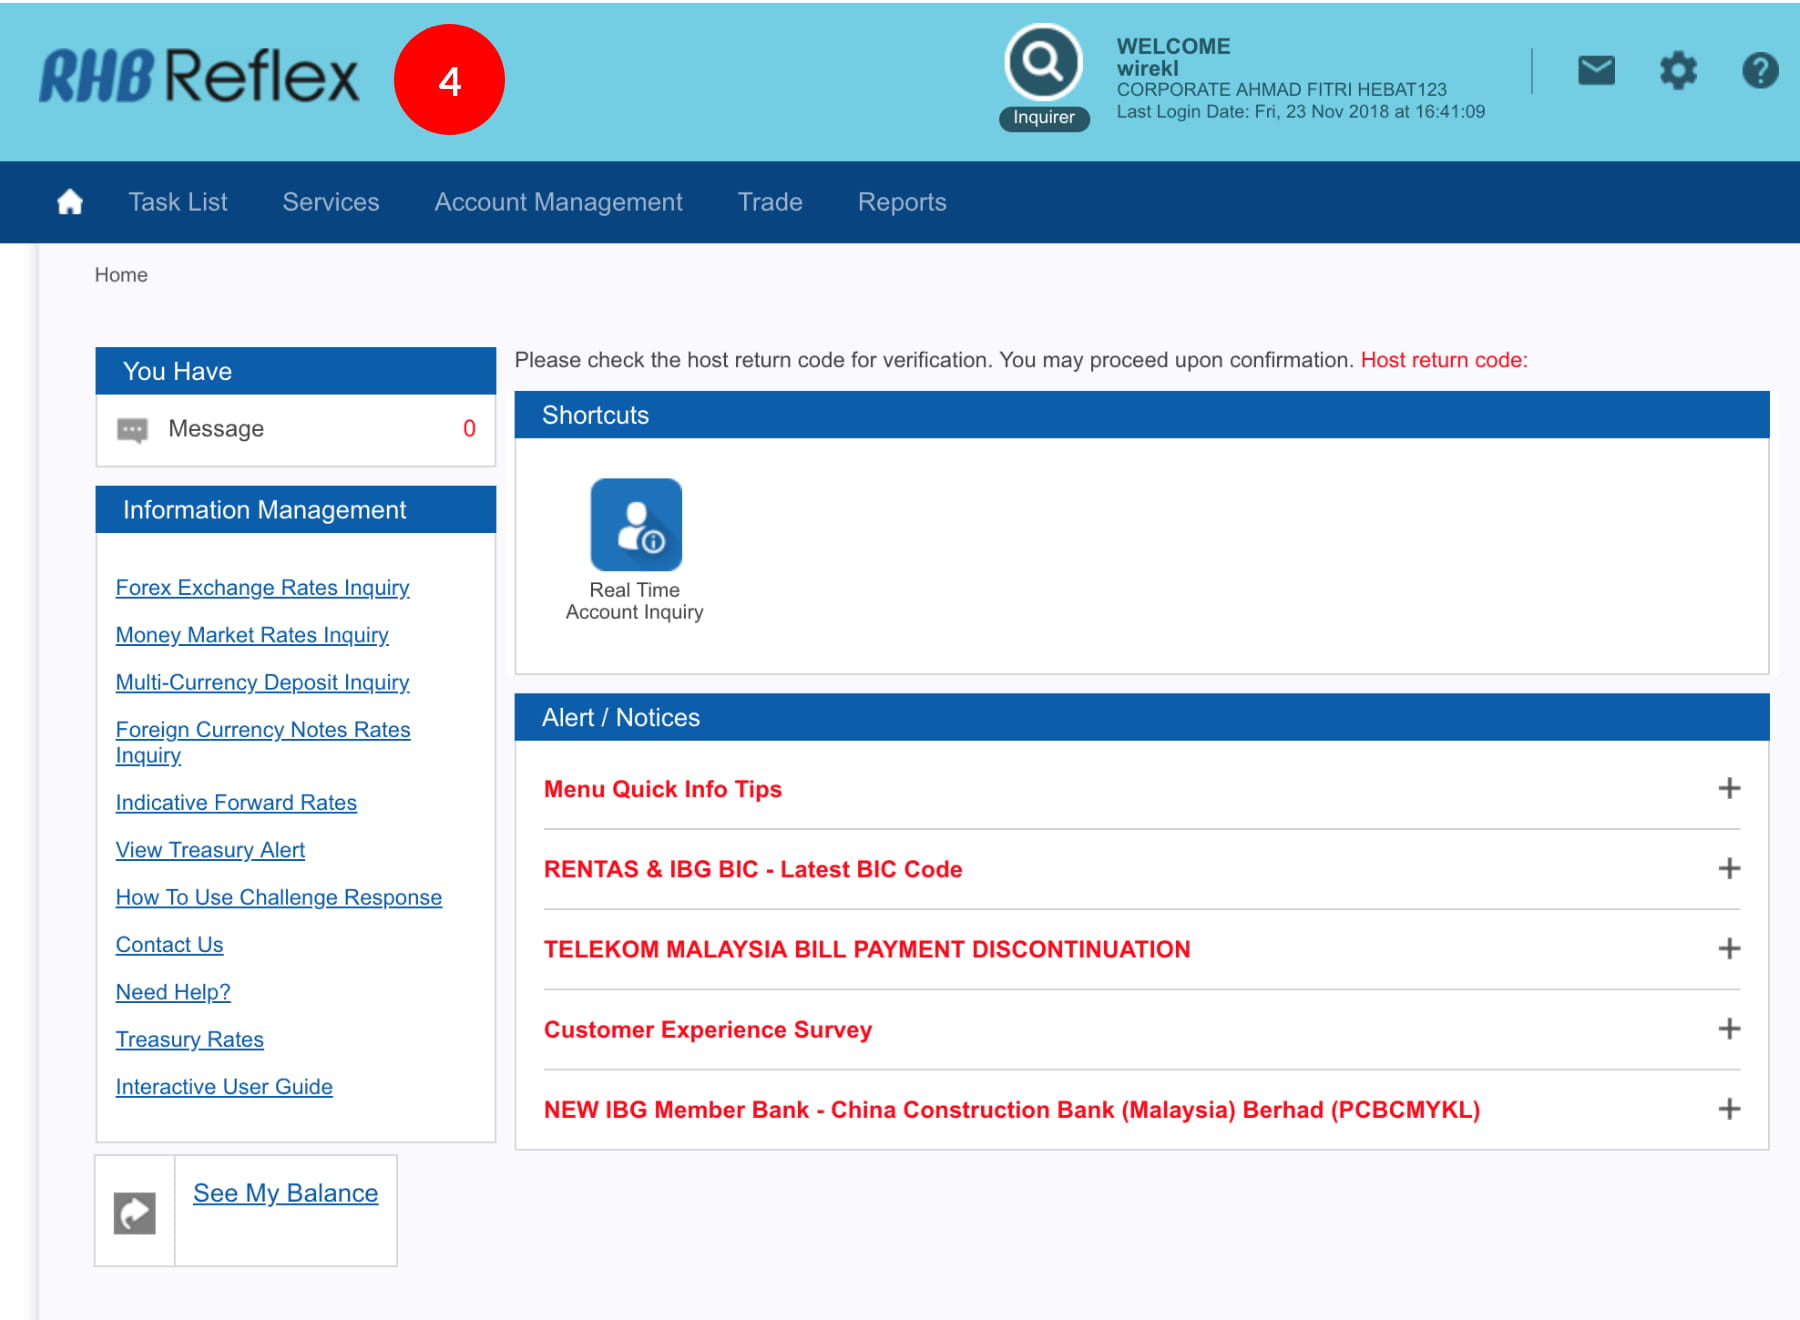1800x1320 pixels.
Task: Open the Reports menu
Action: [x=901, y=202]
